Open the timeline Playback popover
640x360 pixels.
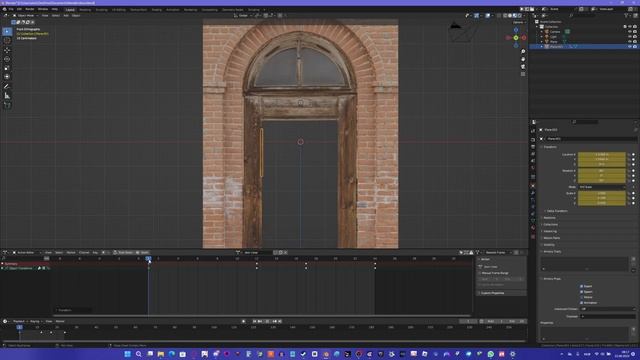(x=20, y=321)
